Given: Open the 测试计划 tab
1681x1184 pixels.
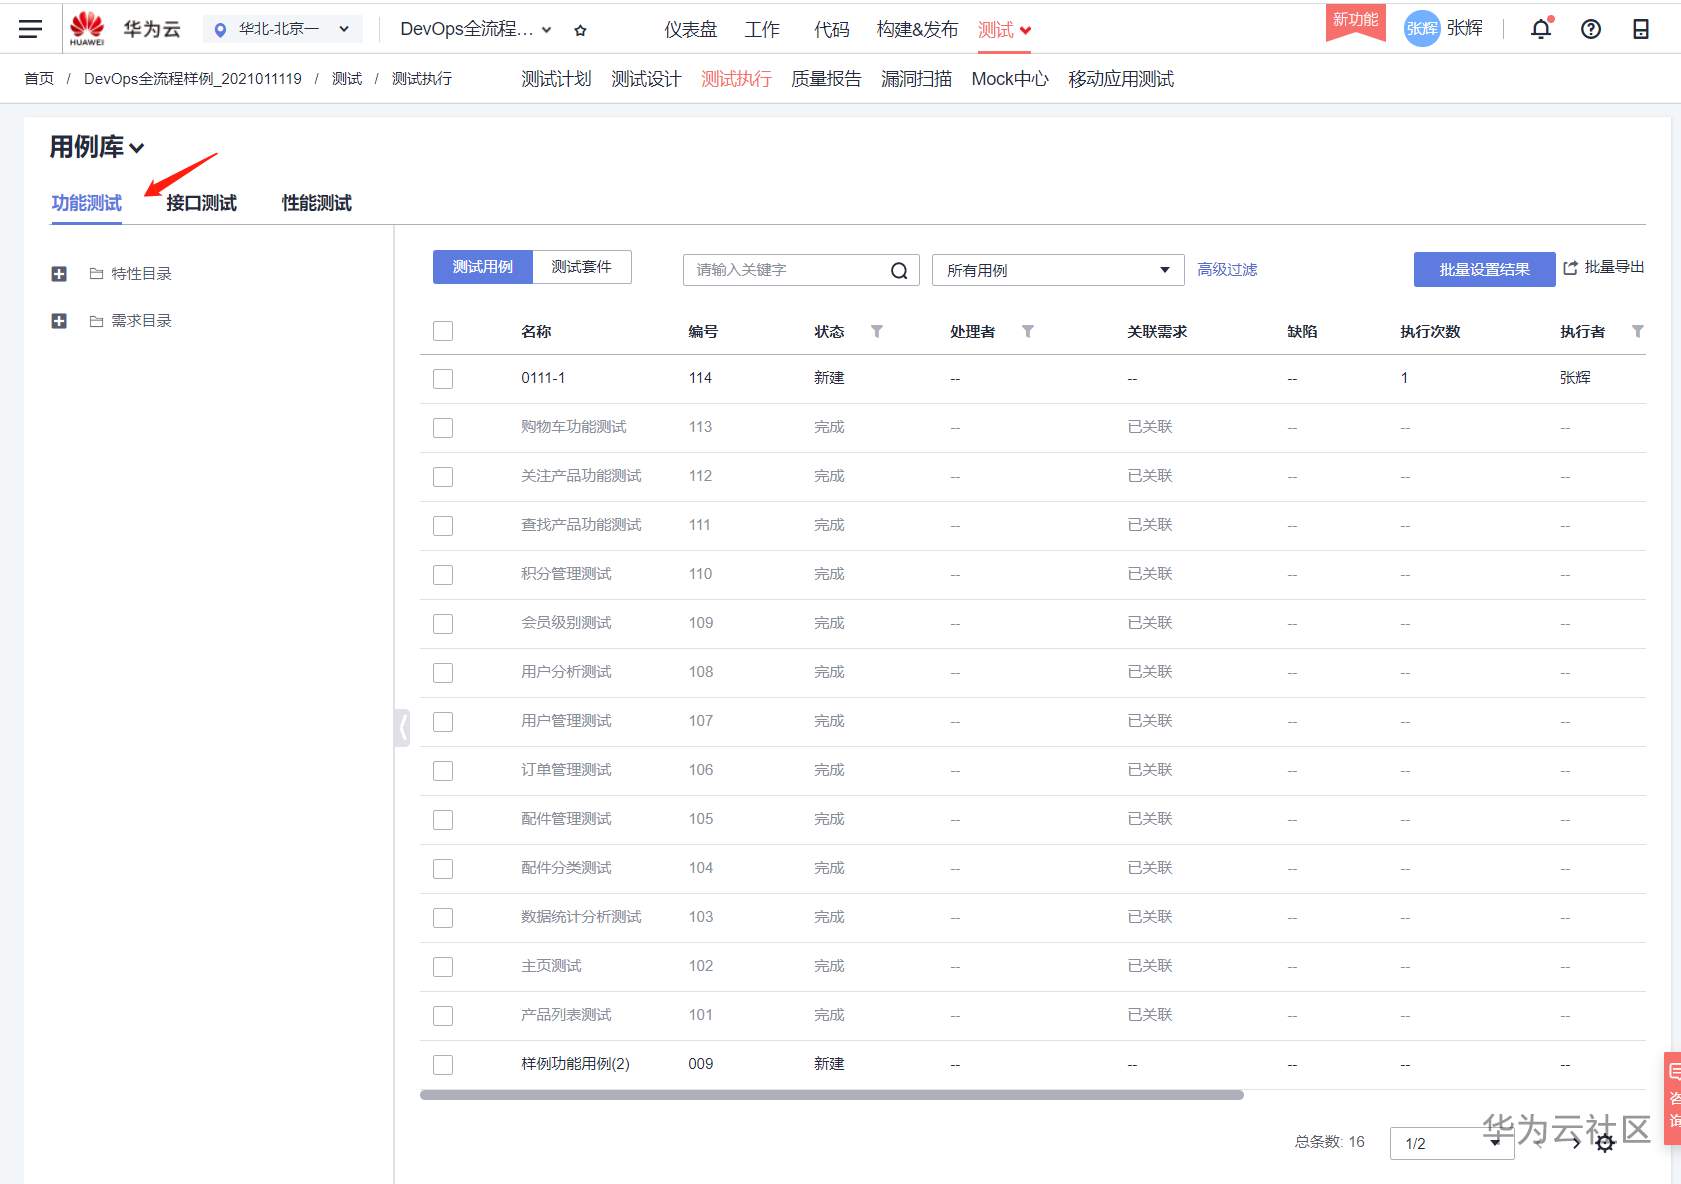Looking at the screenshot, I should (x=556, y=79).
